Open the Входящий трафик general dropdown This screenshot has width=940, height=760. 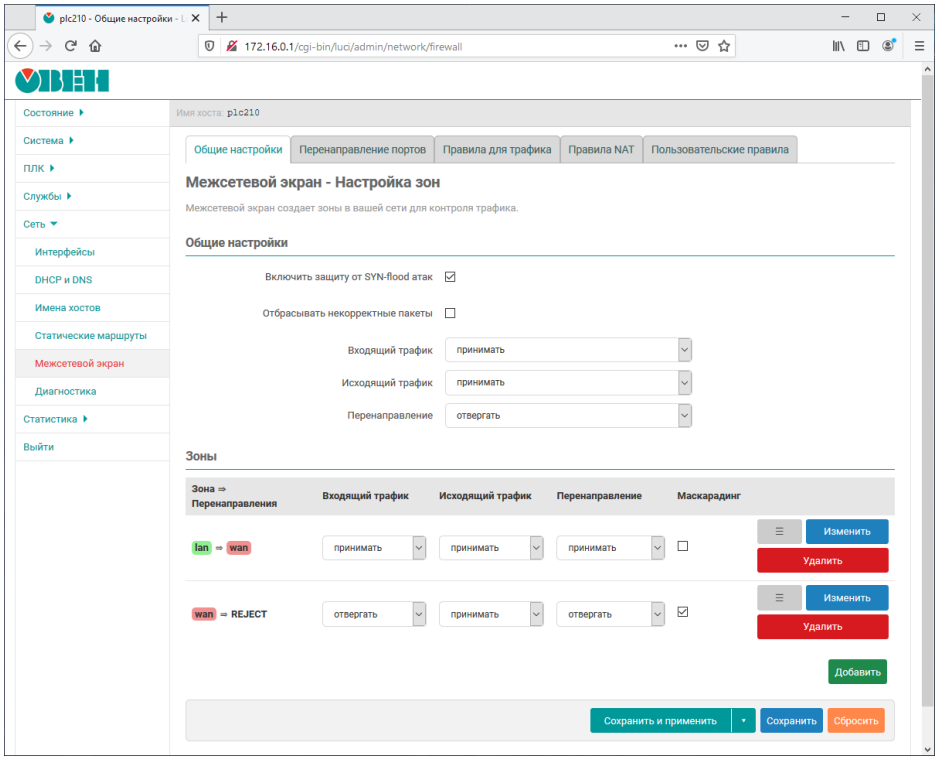[x=568, y=350]
